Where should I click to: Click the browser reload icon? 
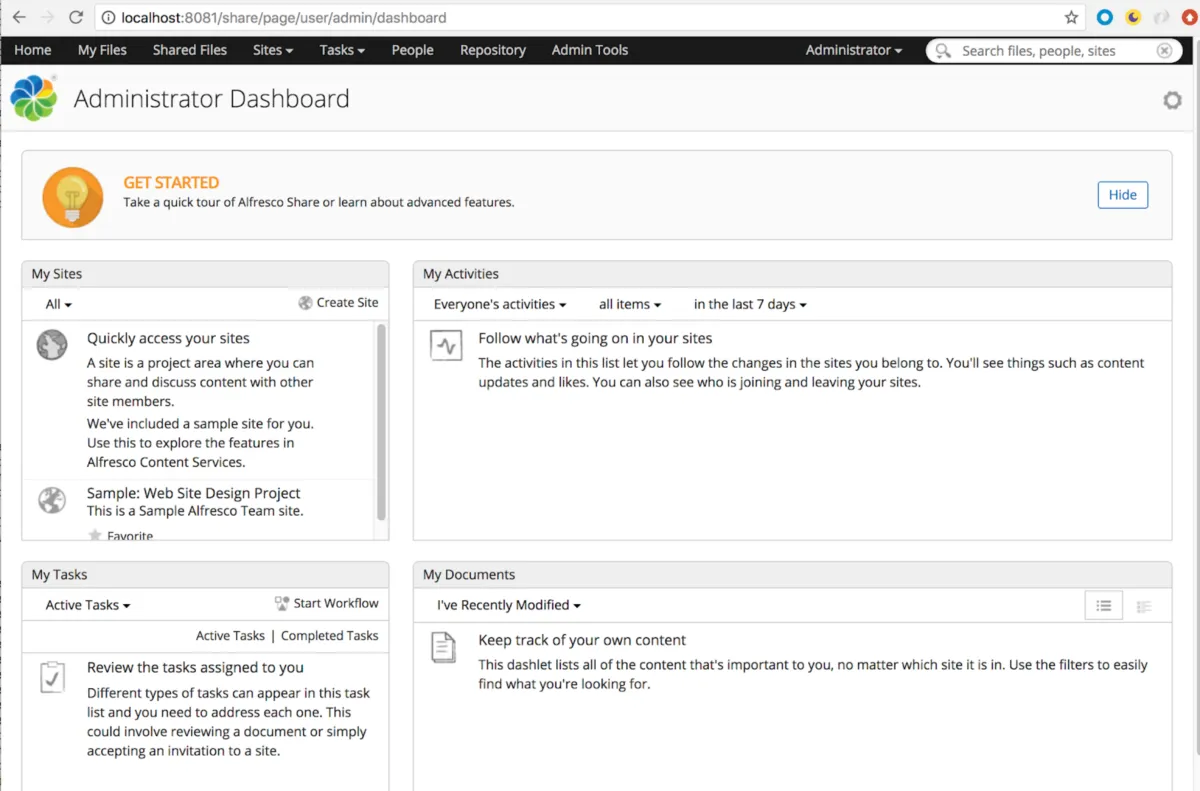76,17
